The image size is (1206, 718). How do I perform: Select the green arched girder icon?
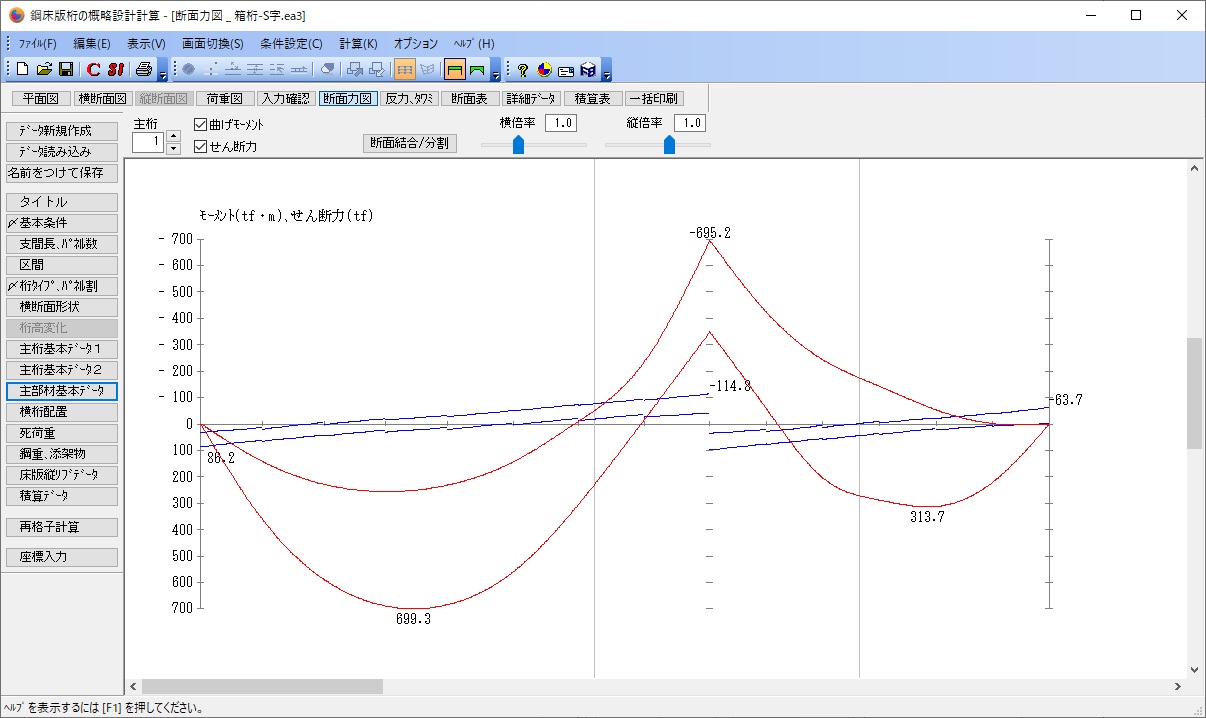(477, 70)
